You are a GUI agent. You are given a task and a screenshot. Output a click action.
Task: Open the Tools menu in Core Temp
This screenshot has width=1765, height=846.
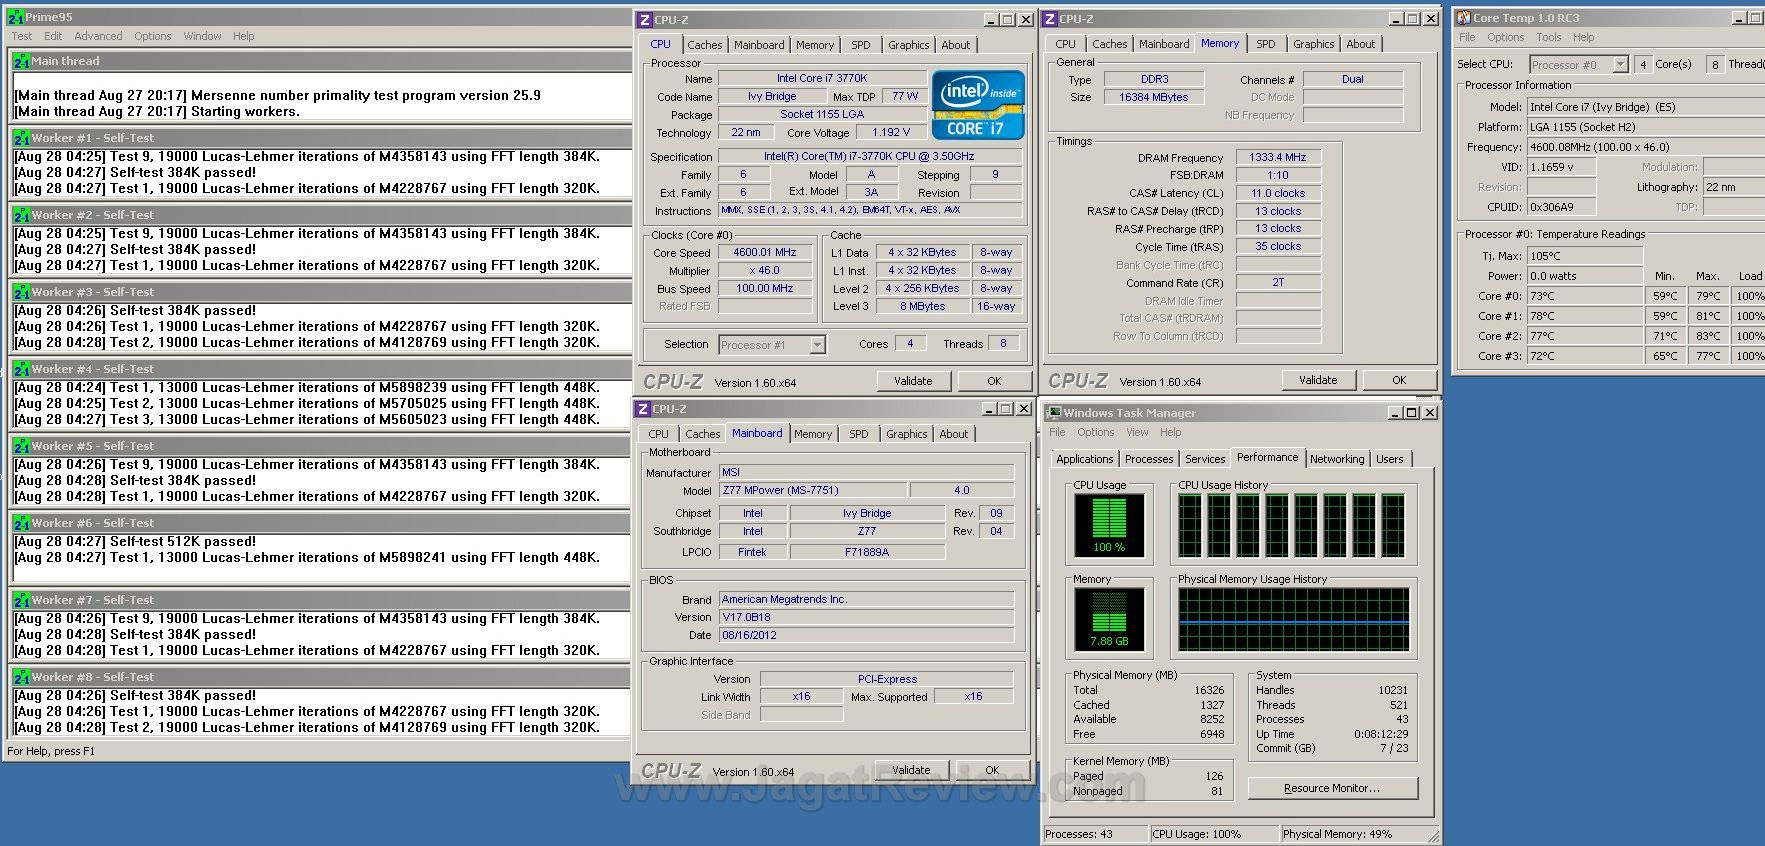(x=1549, y=37)
